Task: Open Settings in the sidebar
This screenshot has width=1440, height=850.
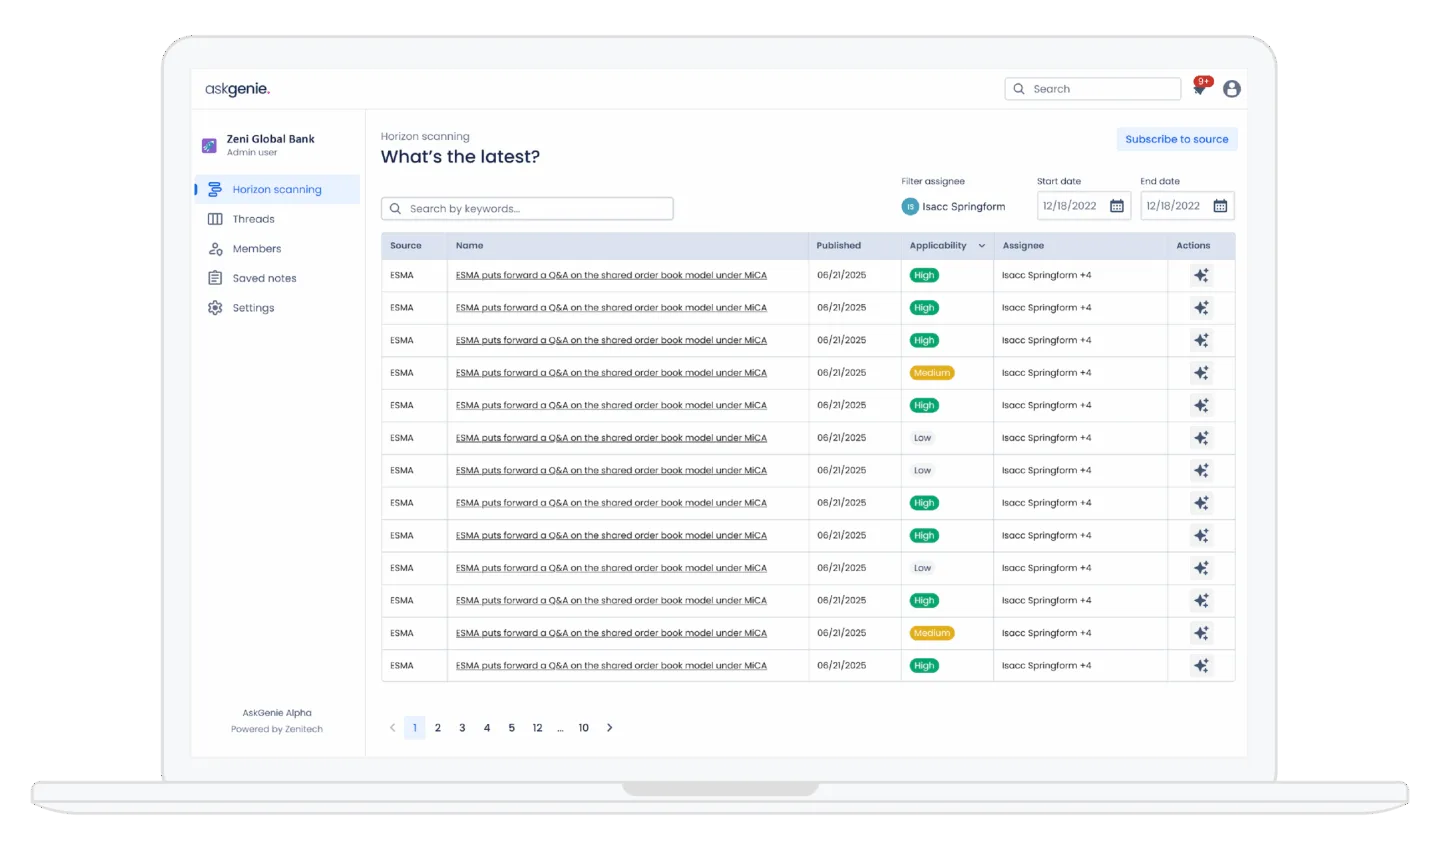Action: point(253,308)
